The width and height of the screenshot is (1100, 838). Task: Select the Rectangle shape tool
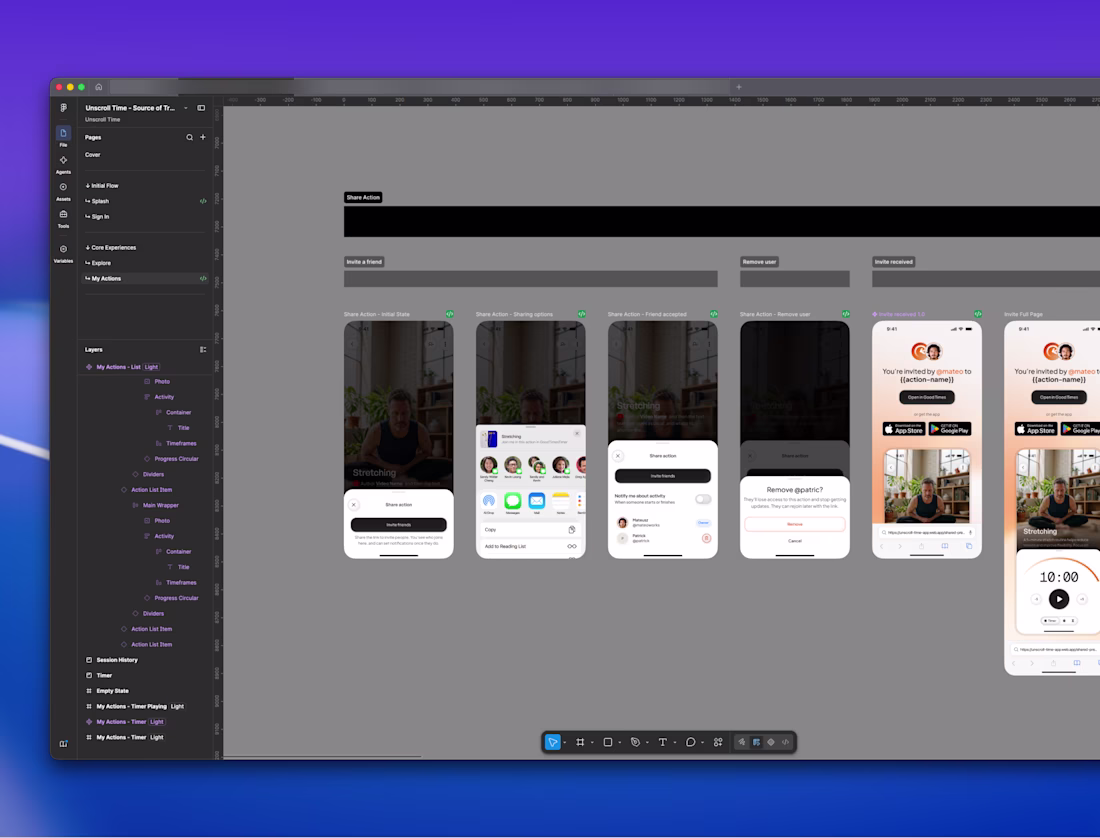[608, 742]
